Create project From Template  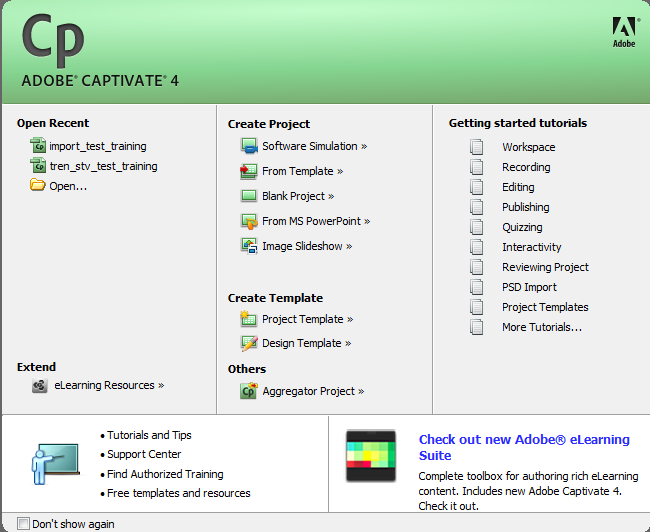point(302,171)
